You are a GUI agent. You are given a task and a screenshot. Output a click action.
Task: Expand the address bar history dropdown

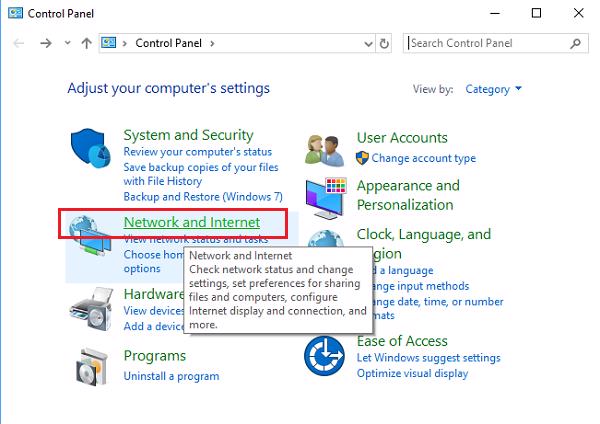(x=365, y=44)
